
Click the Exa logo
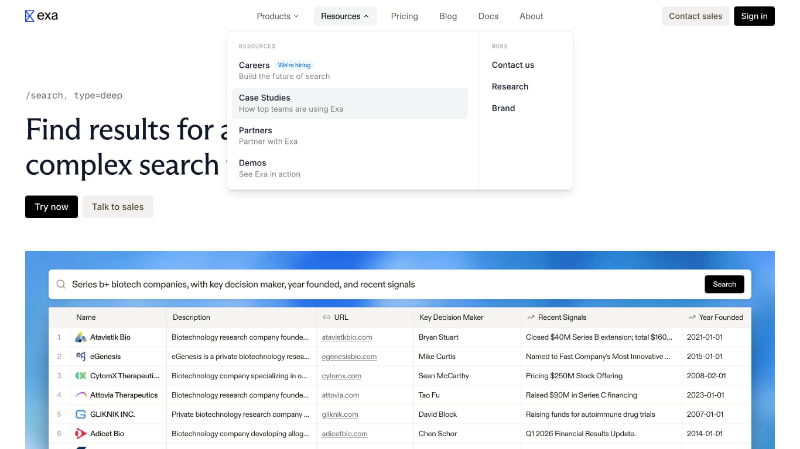[x=41, y=16]
